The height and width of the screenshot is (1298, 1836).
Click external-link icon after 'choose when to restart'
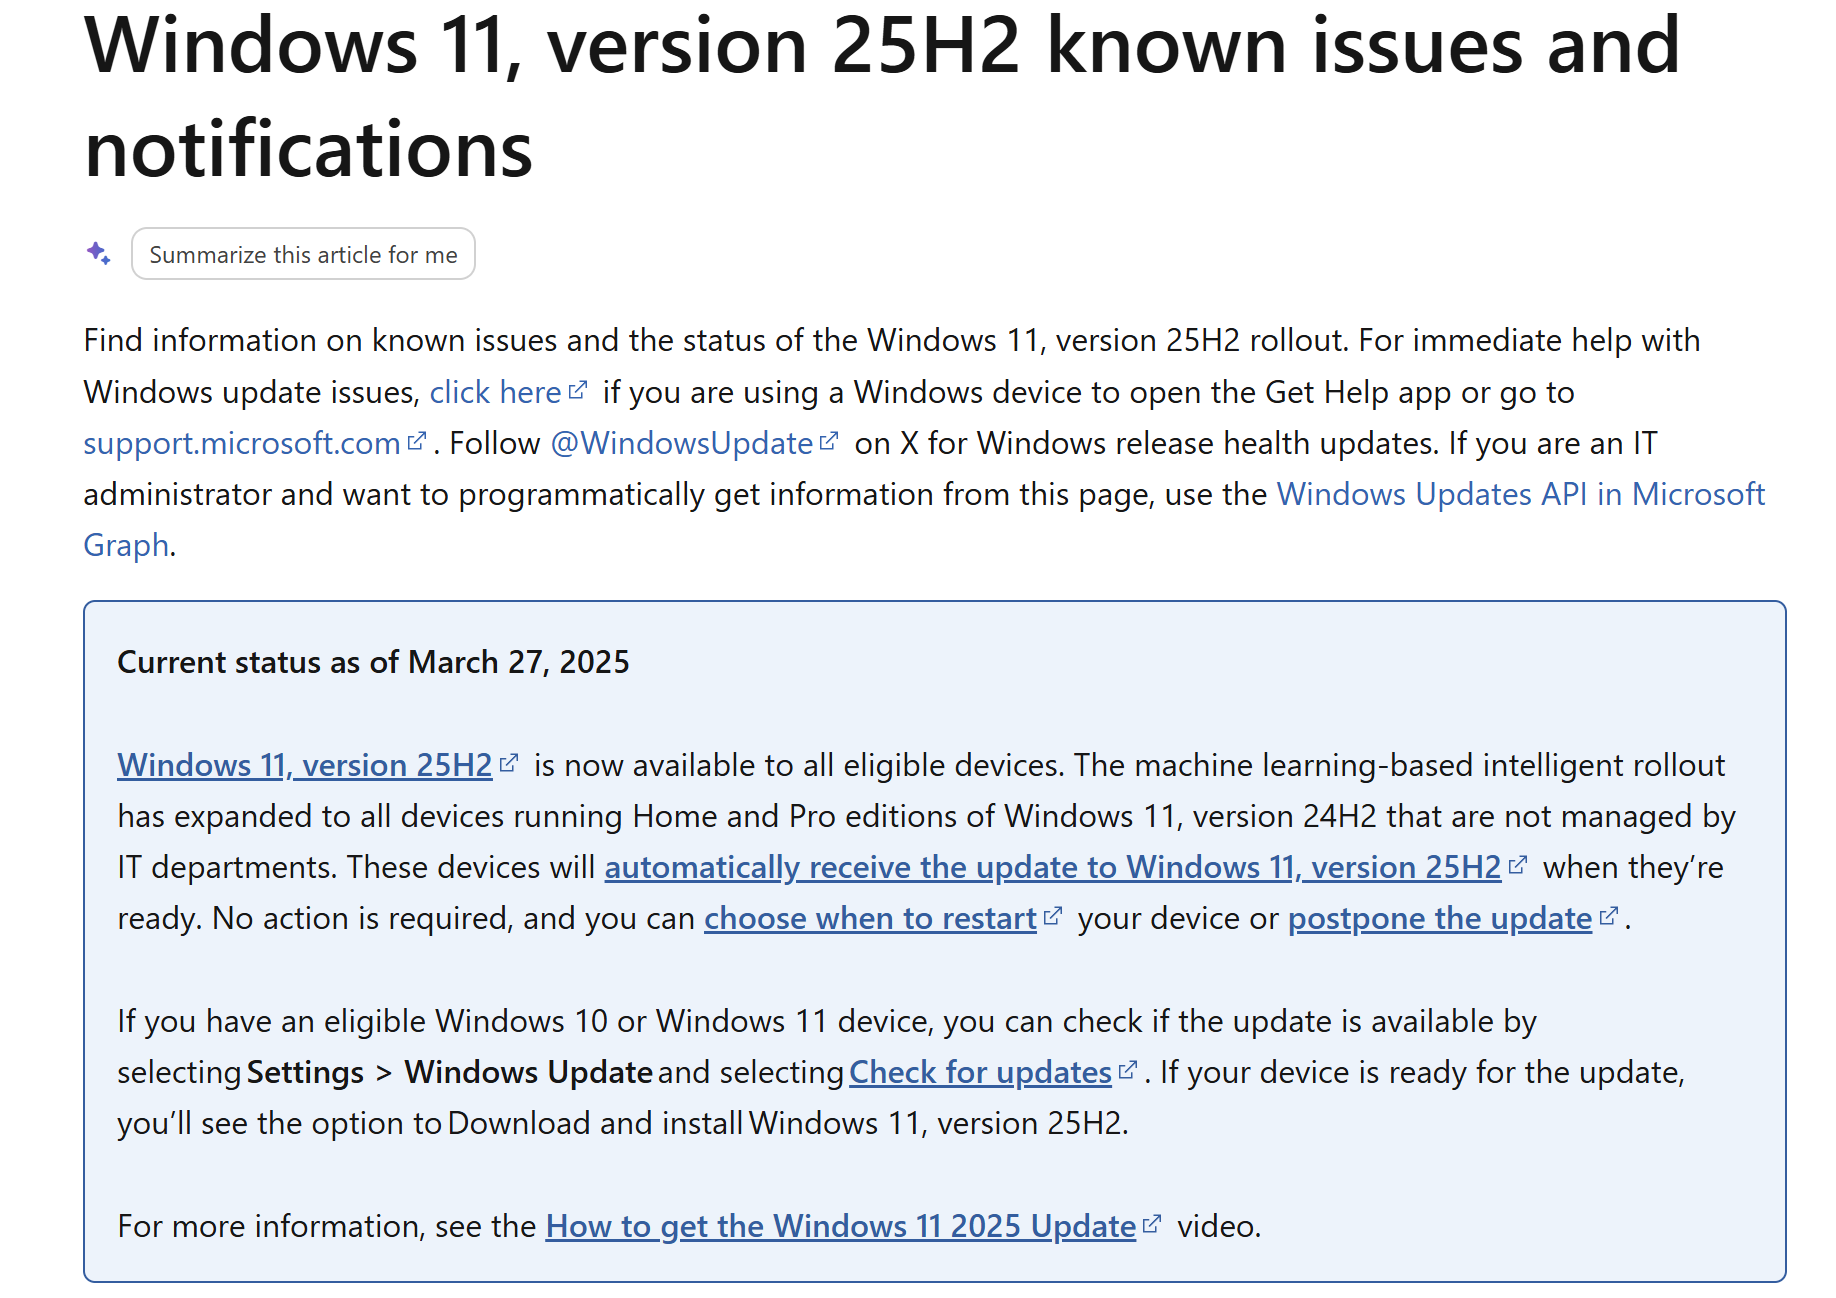point(1053,916)
